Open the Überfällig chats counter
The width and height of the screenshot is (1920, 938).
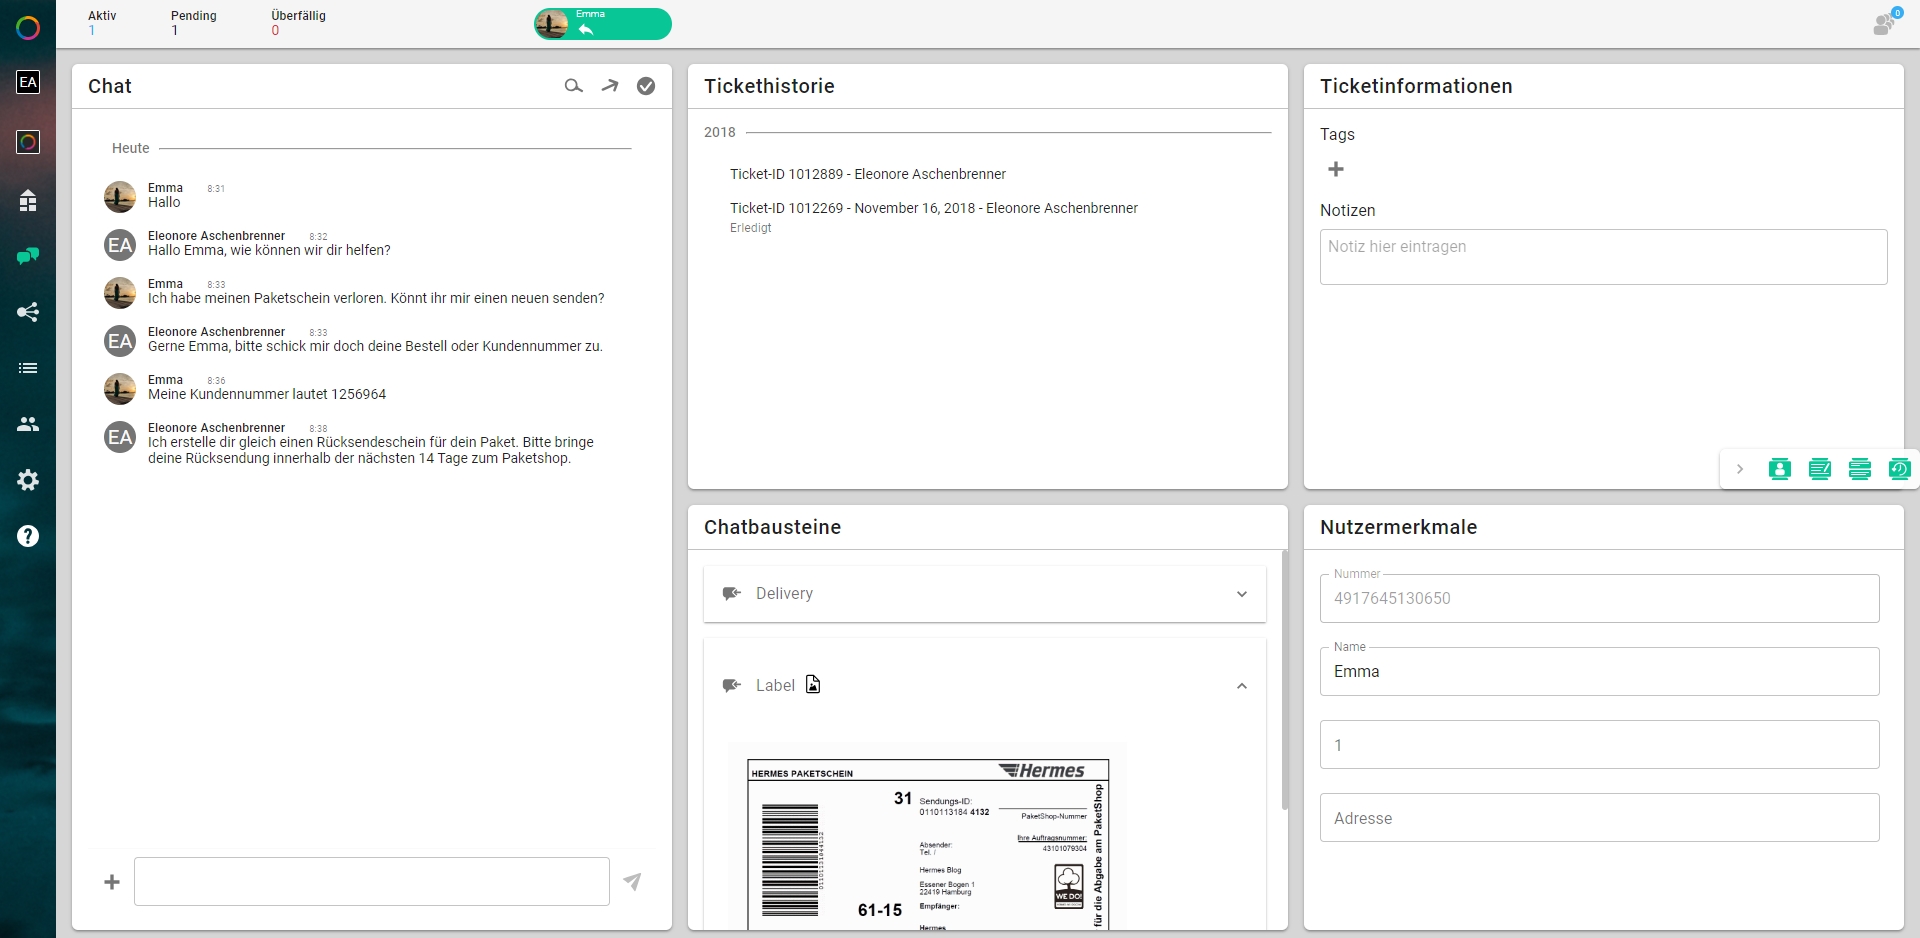point(298,23)
